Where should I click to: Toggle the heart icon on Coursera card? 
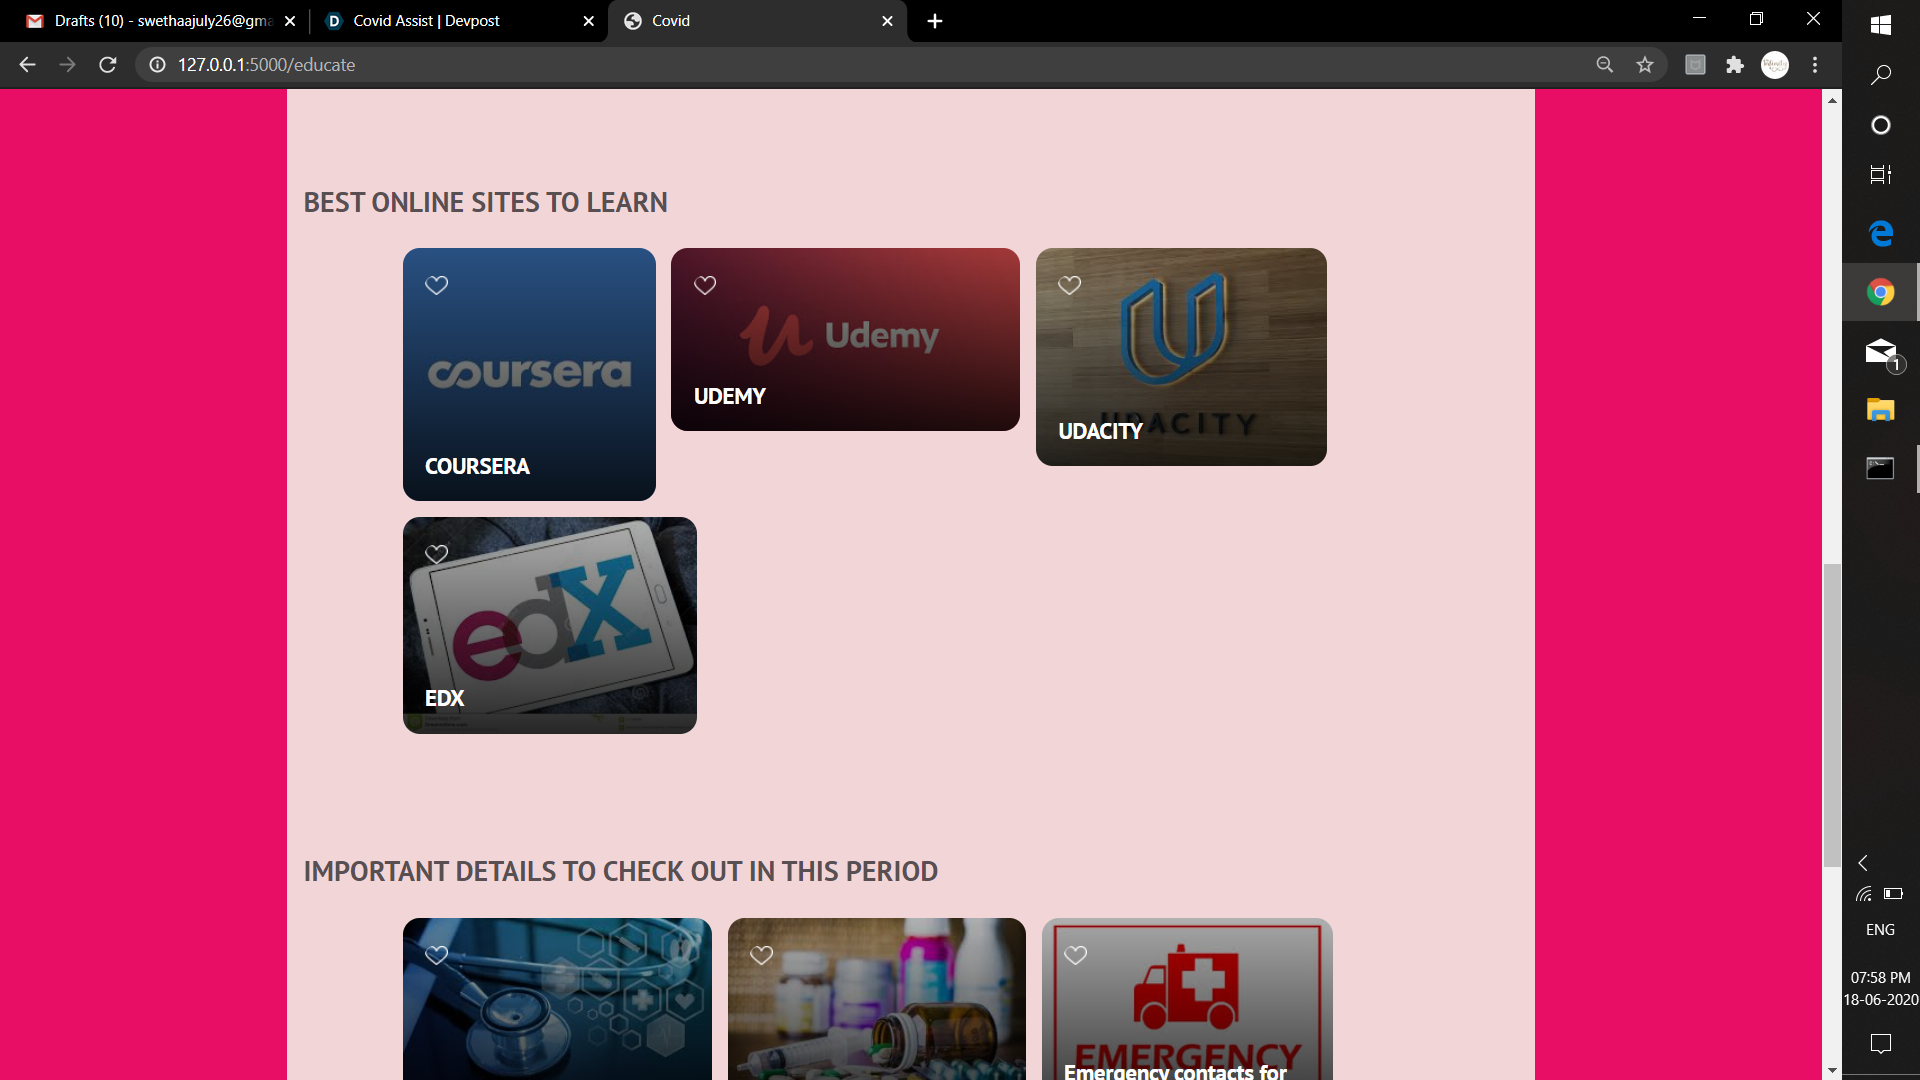pyautogui.click(x=436, y=285)
